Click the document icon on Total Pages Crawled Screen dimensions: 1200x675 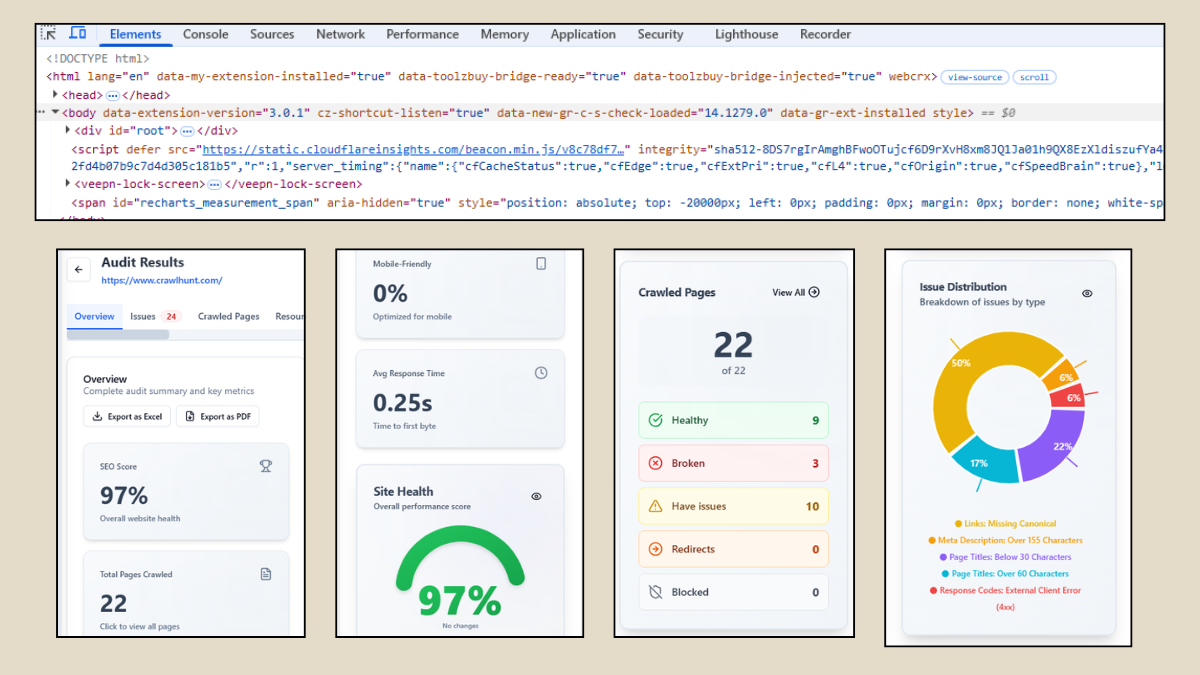(x=265, y=574)
